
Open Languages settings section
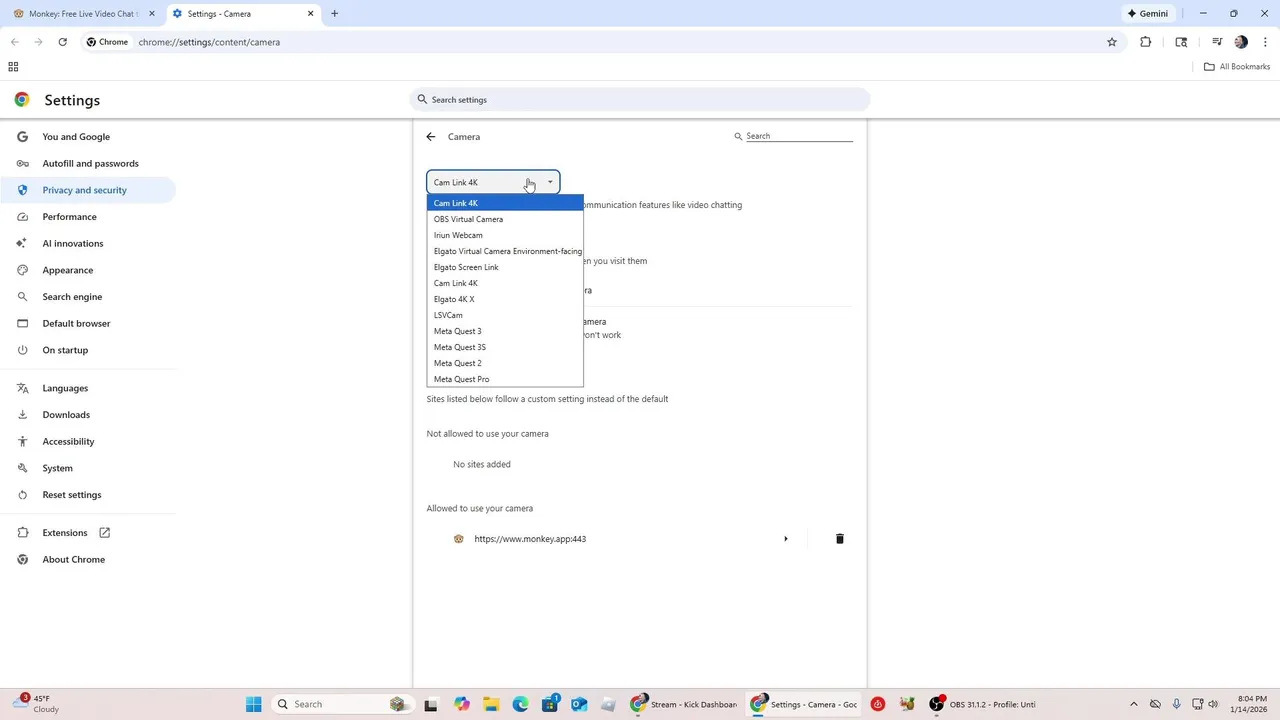pyautogui.click(x=88, y=388)
